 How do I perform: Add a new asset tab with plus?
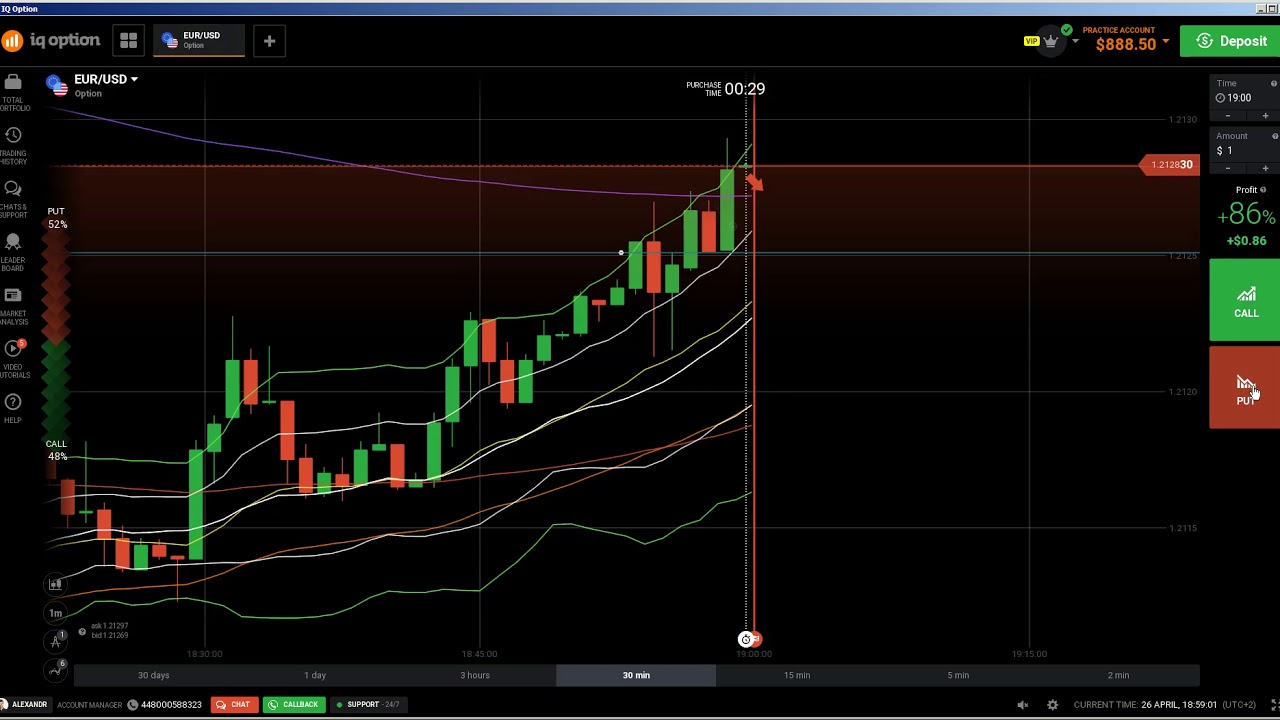point(269,41)
